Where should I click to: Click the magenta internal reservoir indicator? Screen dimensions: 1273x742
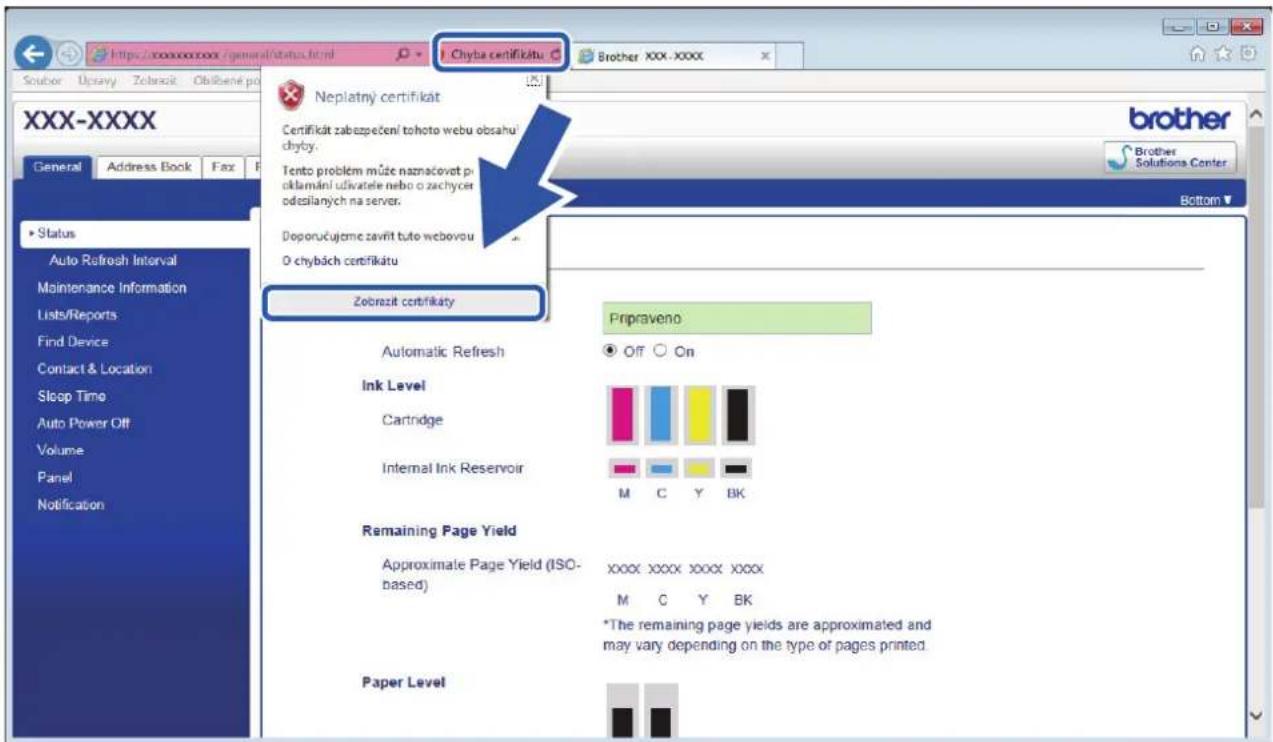coord(624,468)
